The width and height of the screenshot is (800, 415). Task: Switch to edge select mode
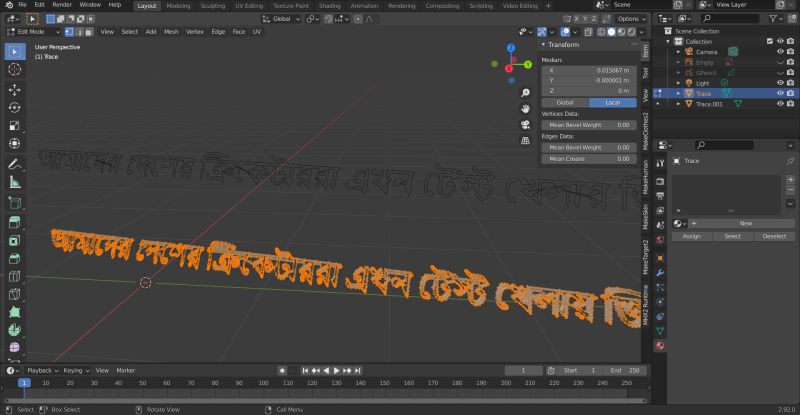(79, 32)
